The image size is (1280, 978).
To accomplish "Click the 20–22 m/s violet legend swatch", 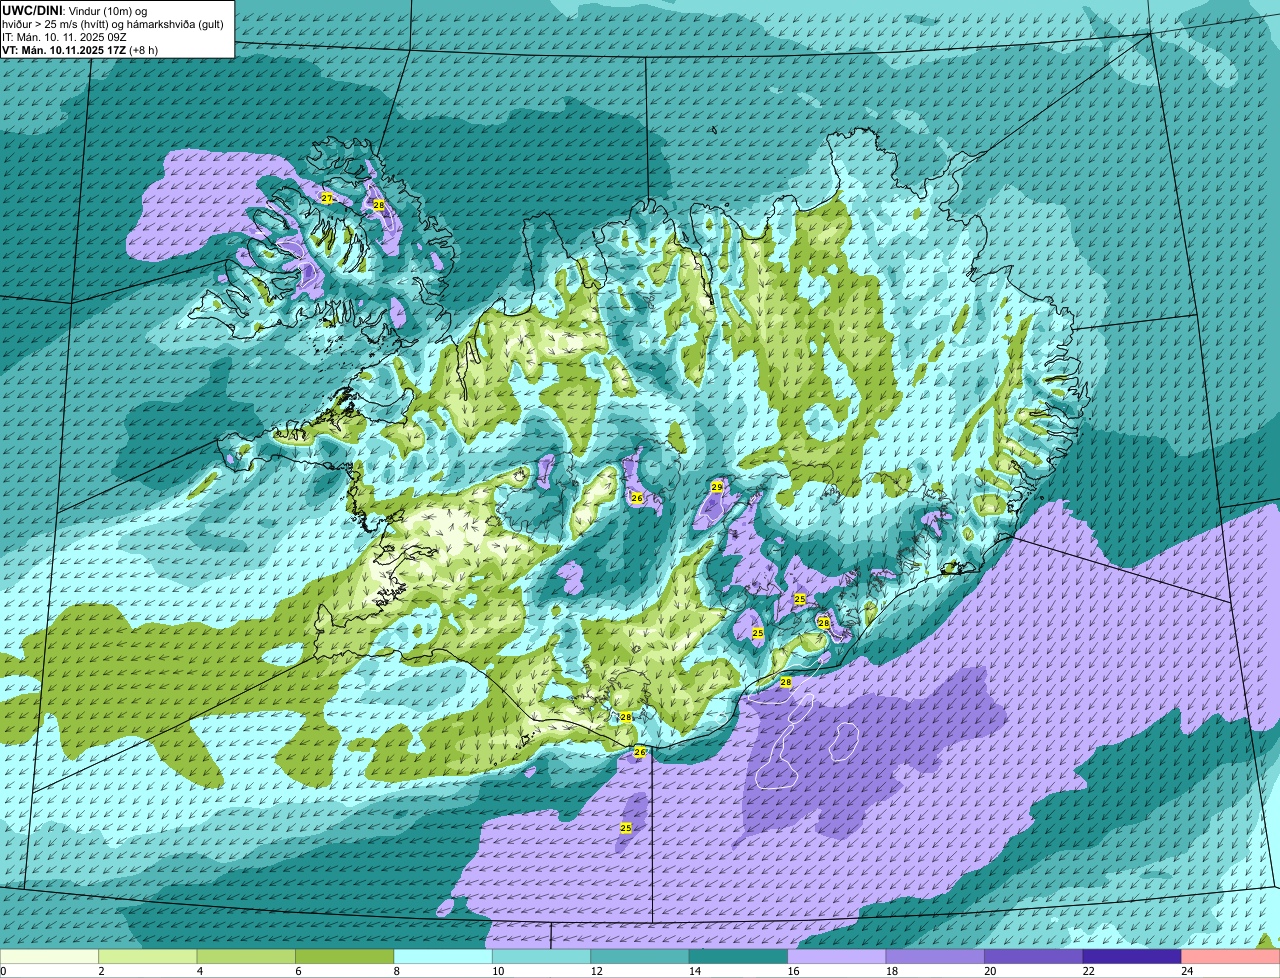I will (1034, 956).
